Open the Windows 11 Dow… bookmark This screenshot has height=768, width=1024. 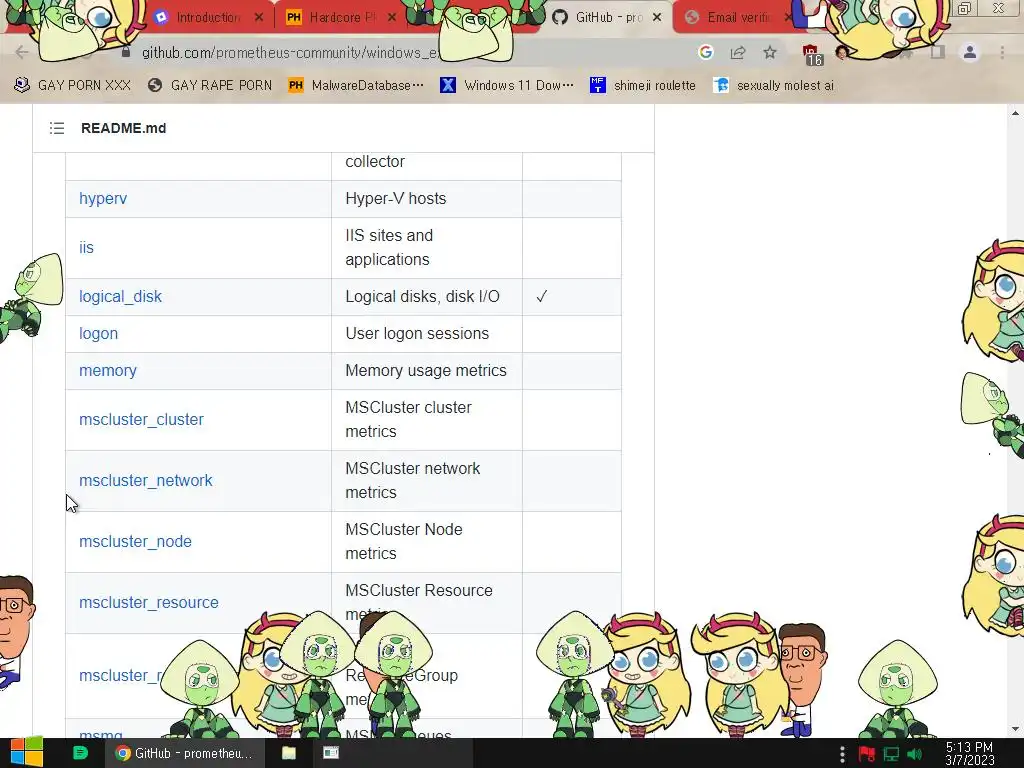tap(507, 85)
